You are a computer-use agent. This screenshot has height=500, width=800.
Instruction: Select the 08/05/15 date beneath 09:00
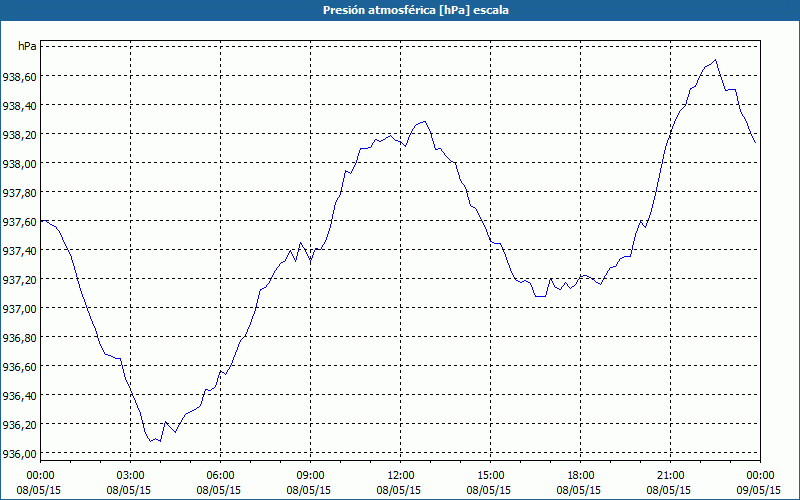click(x=309, y=490)
